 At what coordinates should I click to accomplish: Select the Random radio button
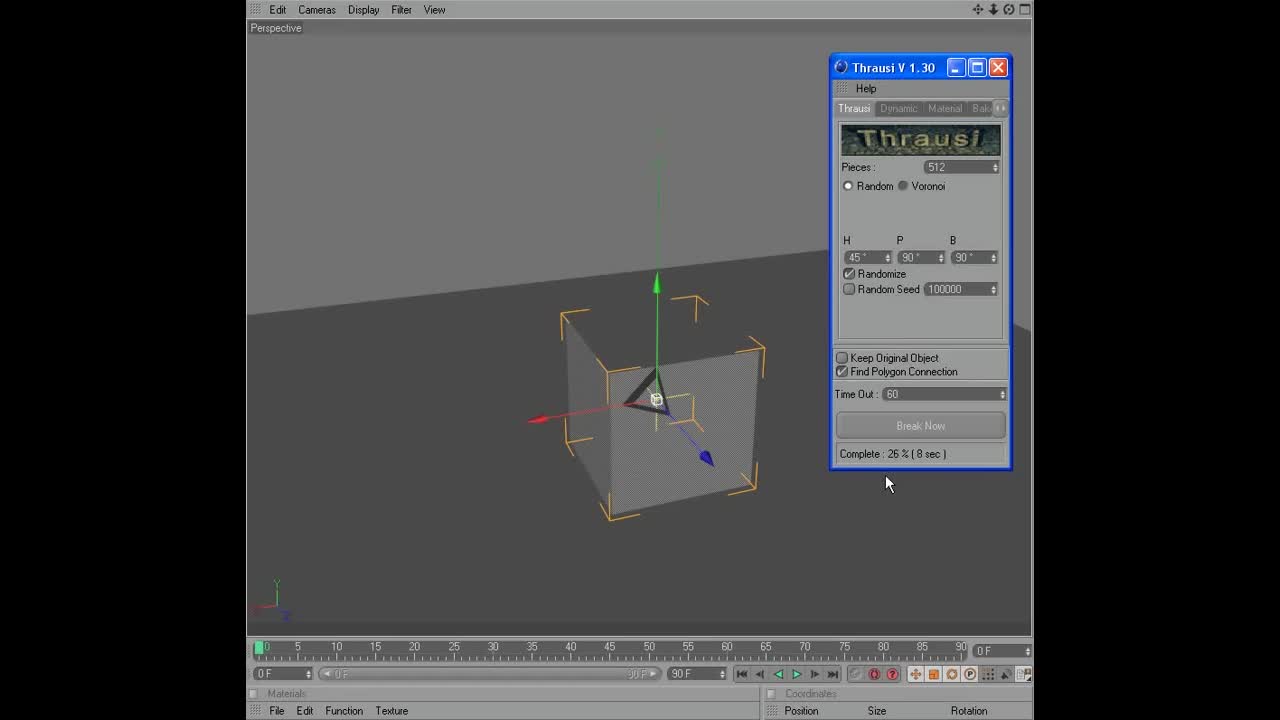(848, 186)
